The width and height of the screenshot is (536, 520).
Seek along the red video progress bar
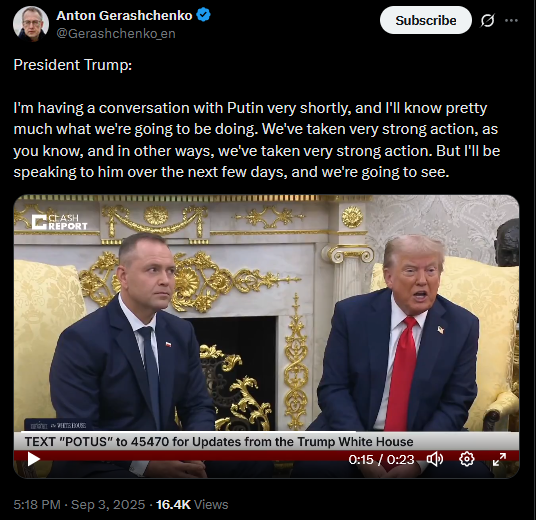[x=266, y=454]
